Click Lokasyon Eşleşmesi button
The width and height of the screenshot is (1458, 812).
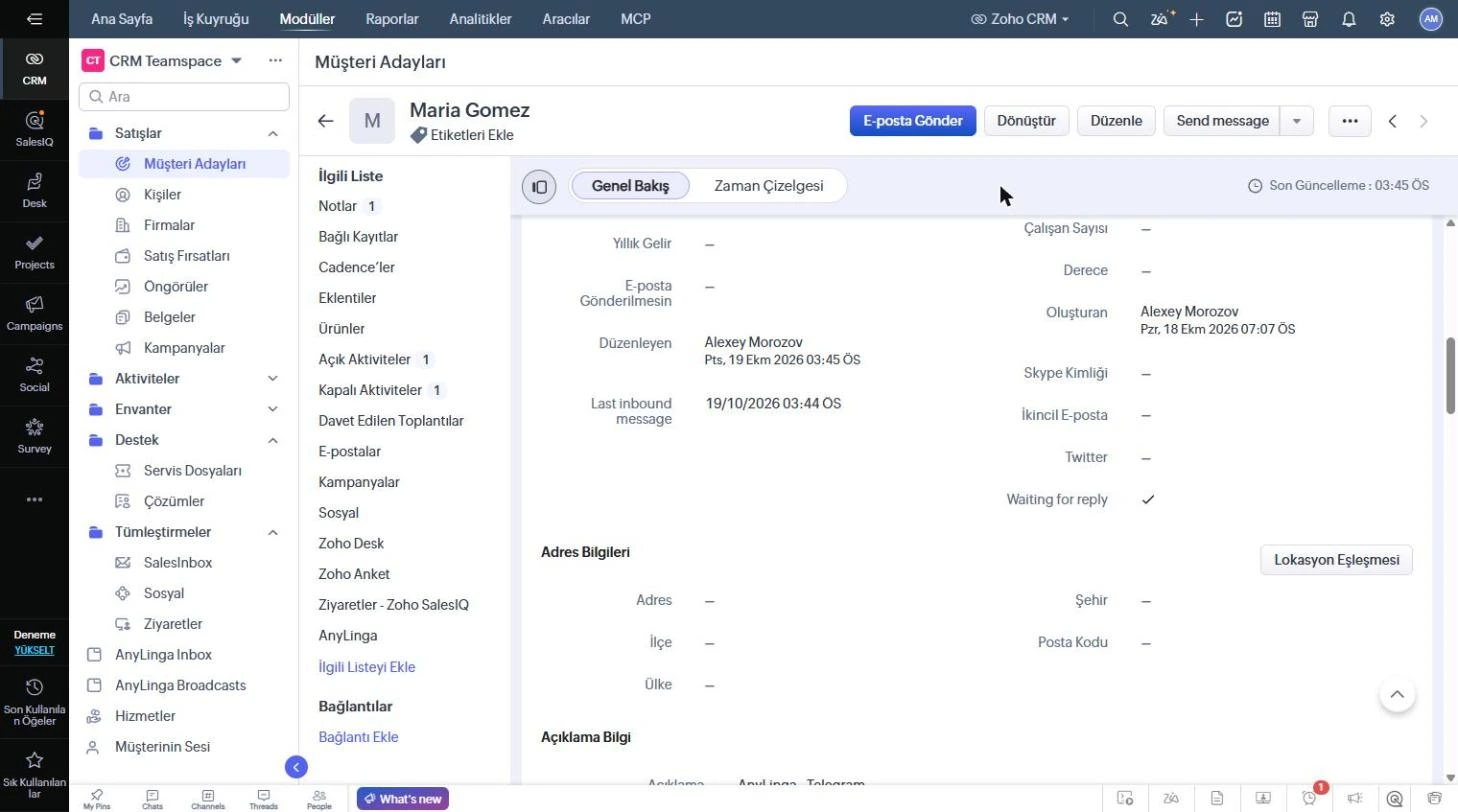[1336, 560]
